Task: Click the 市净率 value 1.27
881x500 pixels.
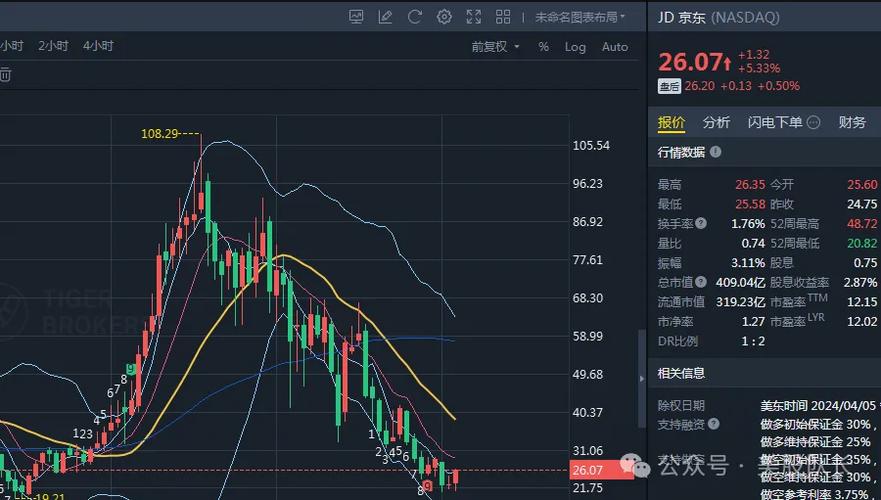Action: coord(753,321)
